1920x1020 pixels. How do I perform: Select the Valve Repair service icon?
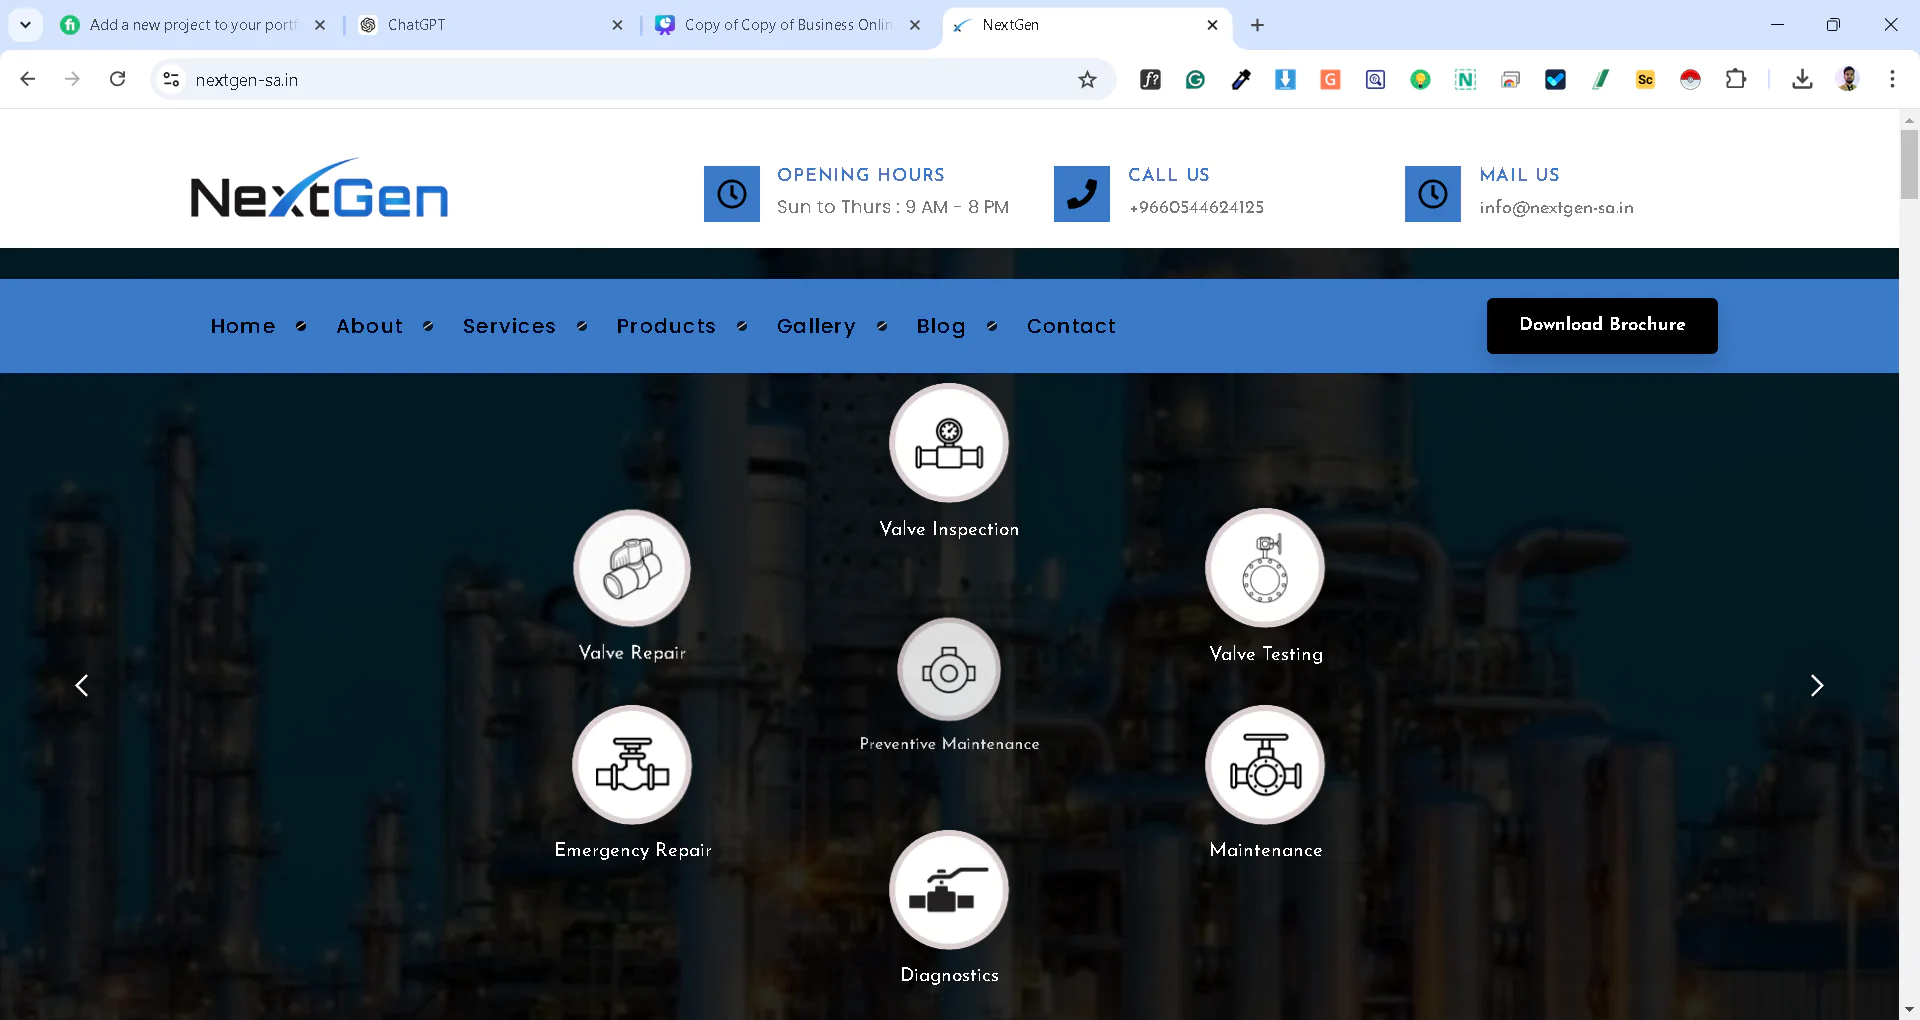coord(632,569)
